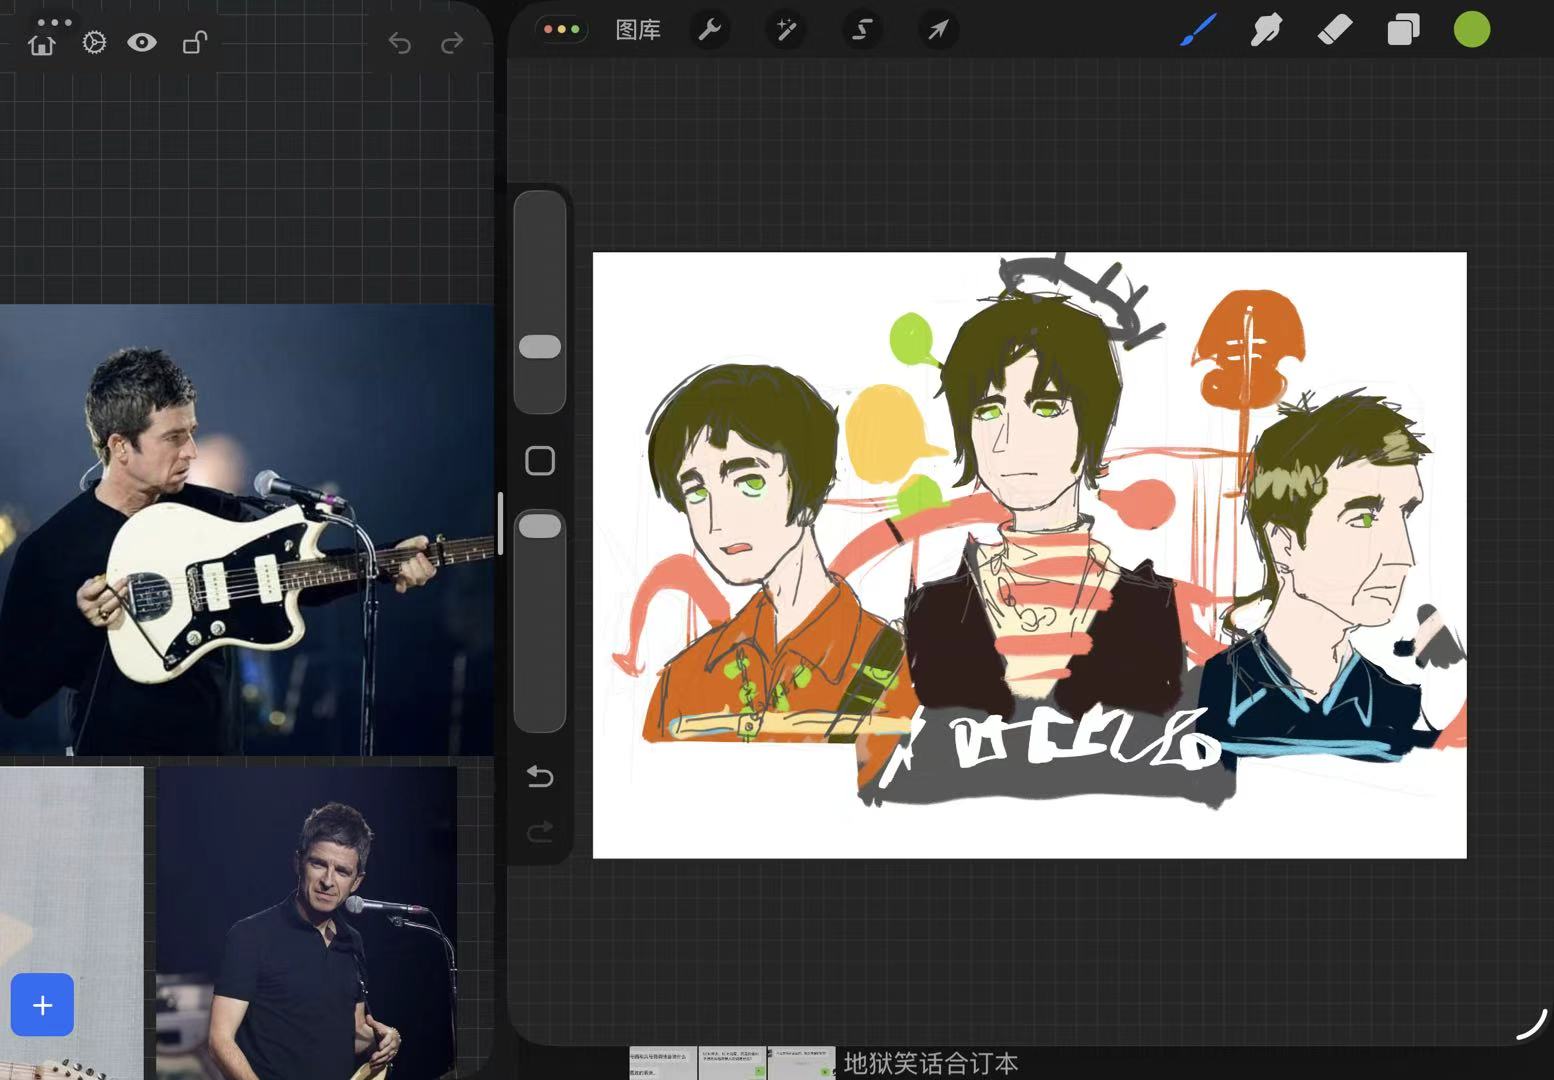Viewport: 1554px width, 1080px height.
Task: Open the Adjustments magic wand menu
Action: pyautogui.click(x=786, y=30)
